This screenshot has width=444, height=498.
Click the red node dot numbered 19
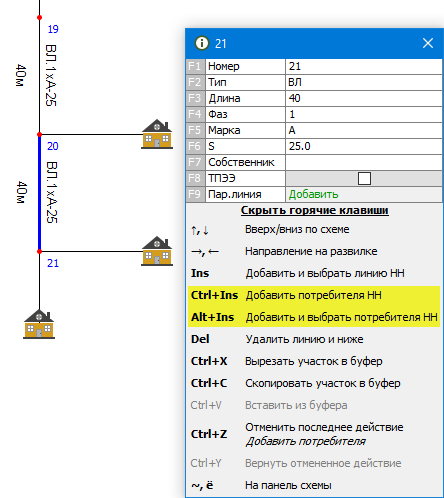[x=39, y=17]
